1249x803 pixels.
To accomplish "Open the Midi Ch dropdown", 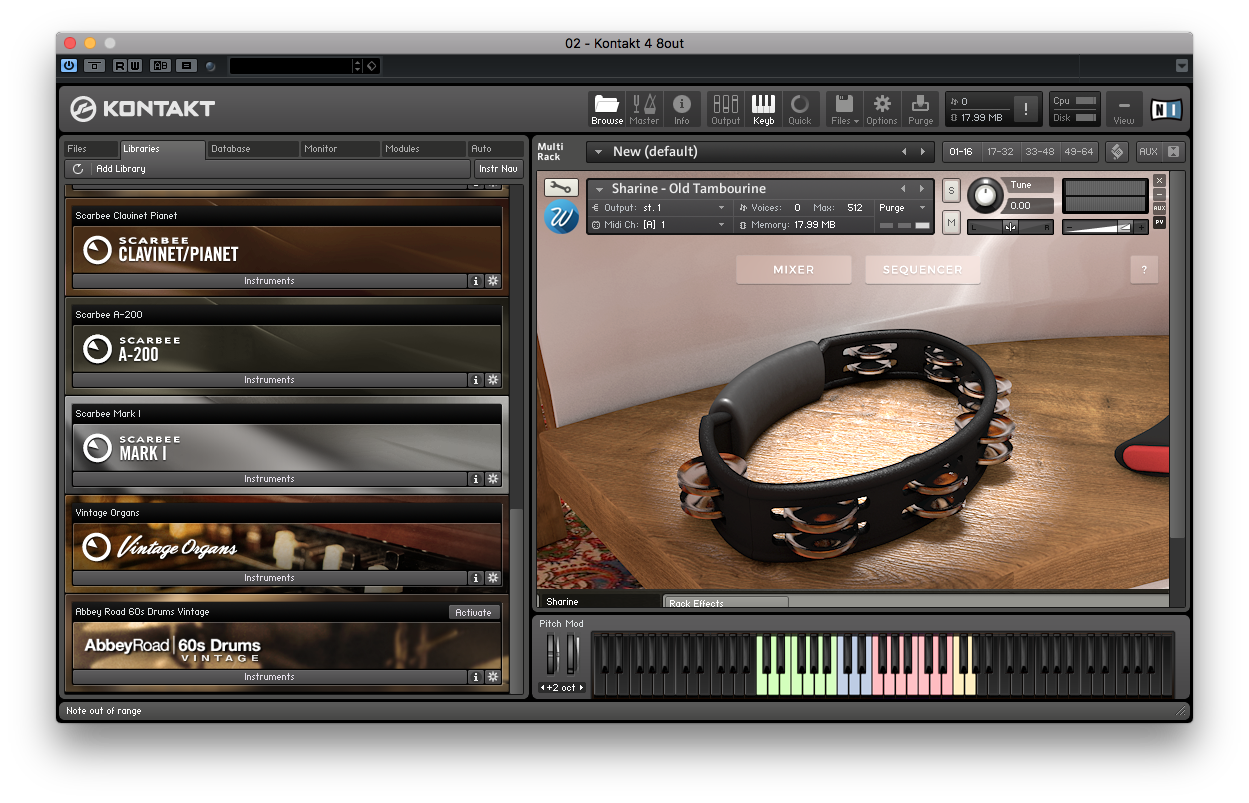I will coord(722,225).
